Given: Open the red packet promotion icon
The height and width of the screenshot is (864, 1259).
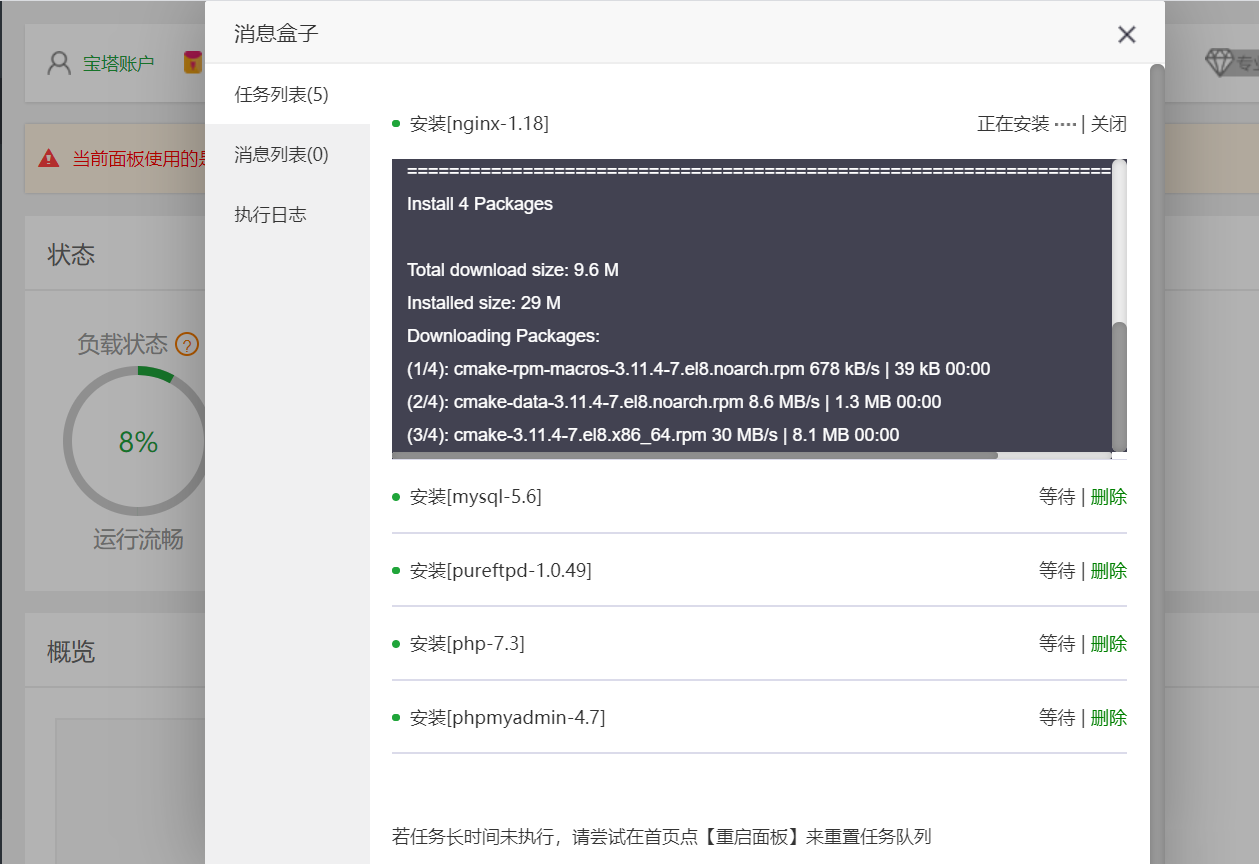Looking at the screenshot, I should pyautogui.click(x=193, y=60).
